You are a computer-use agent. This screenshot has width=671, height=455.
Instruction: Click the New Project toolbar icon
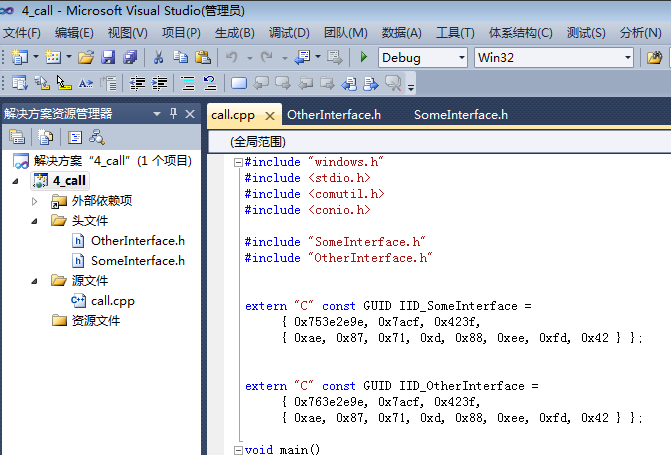(19, 57)
